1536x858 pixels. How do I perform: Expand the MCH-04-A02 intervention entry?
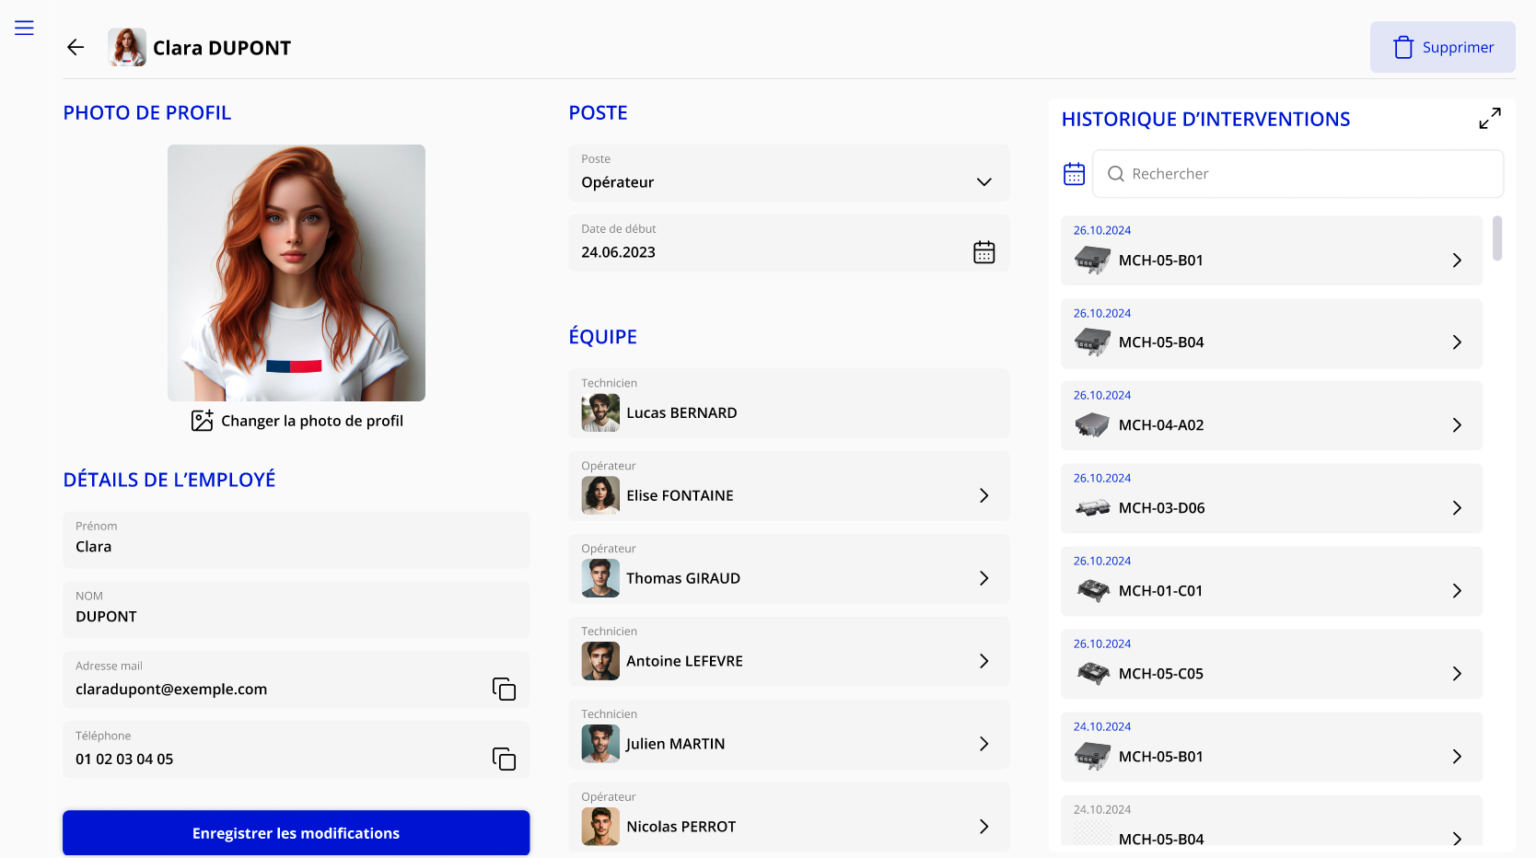(1270, 416)
